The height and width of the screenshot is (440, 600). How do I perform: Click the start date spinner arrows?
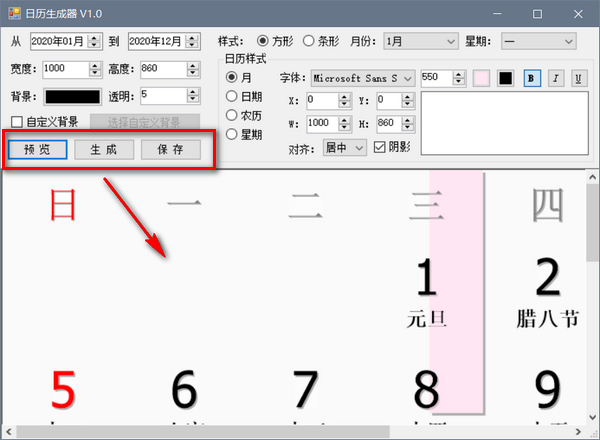[x=94, y=41]
